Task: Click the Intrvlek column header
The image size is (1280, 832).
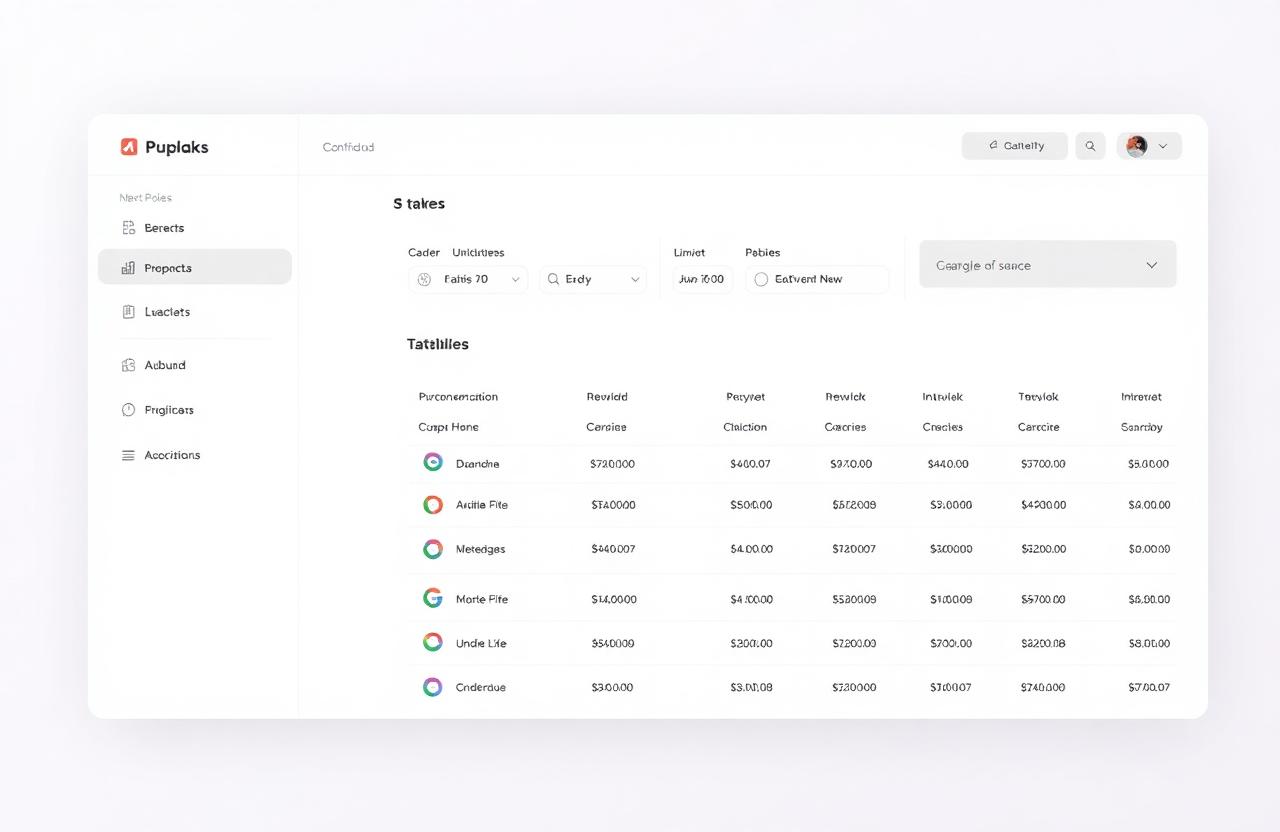Action: (942, 397)
